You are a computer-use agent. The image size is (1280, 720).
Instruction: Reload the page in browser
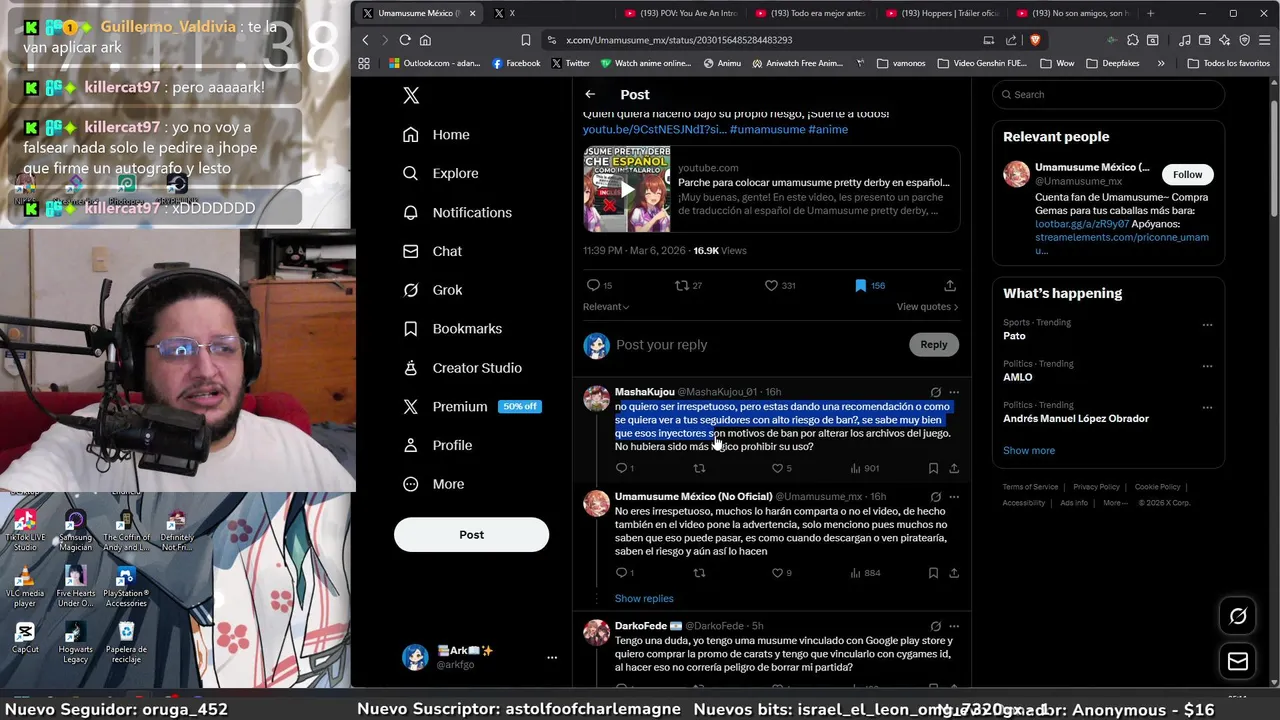click(405, 40)
